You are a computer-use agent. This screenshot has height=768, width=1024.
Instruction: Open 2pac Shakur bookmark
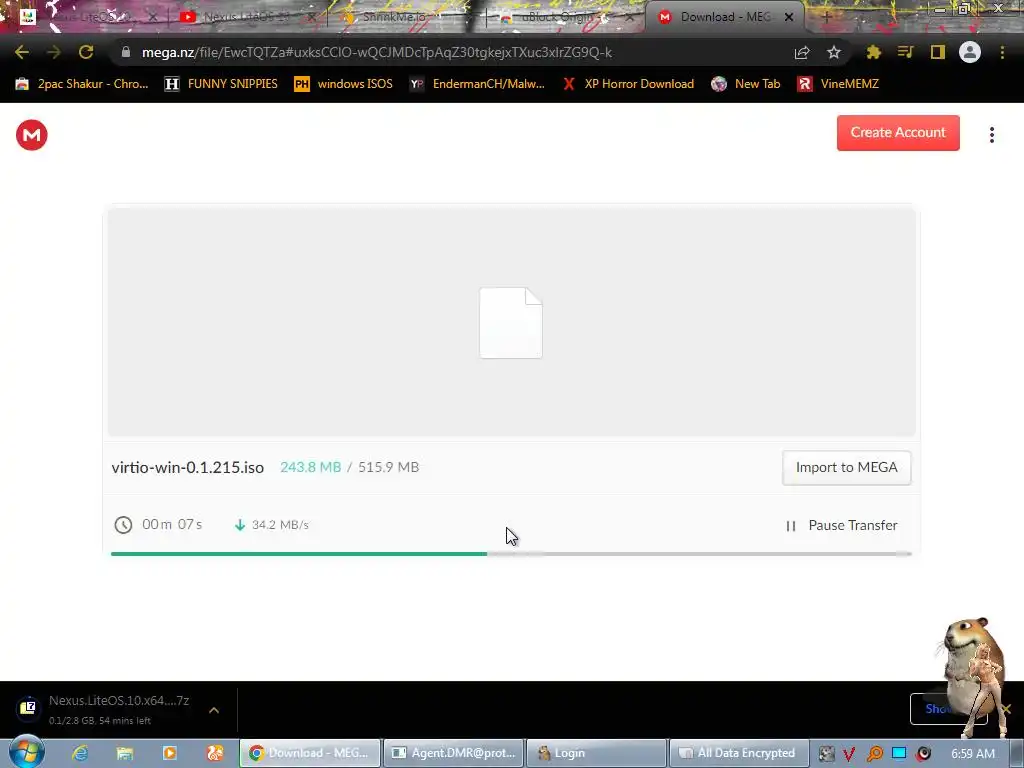click(x=82, y=84)
